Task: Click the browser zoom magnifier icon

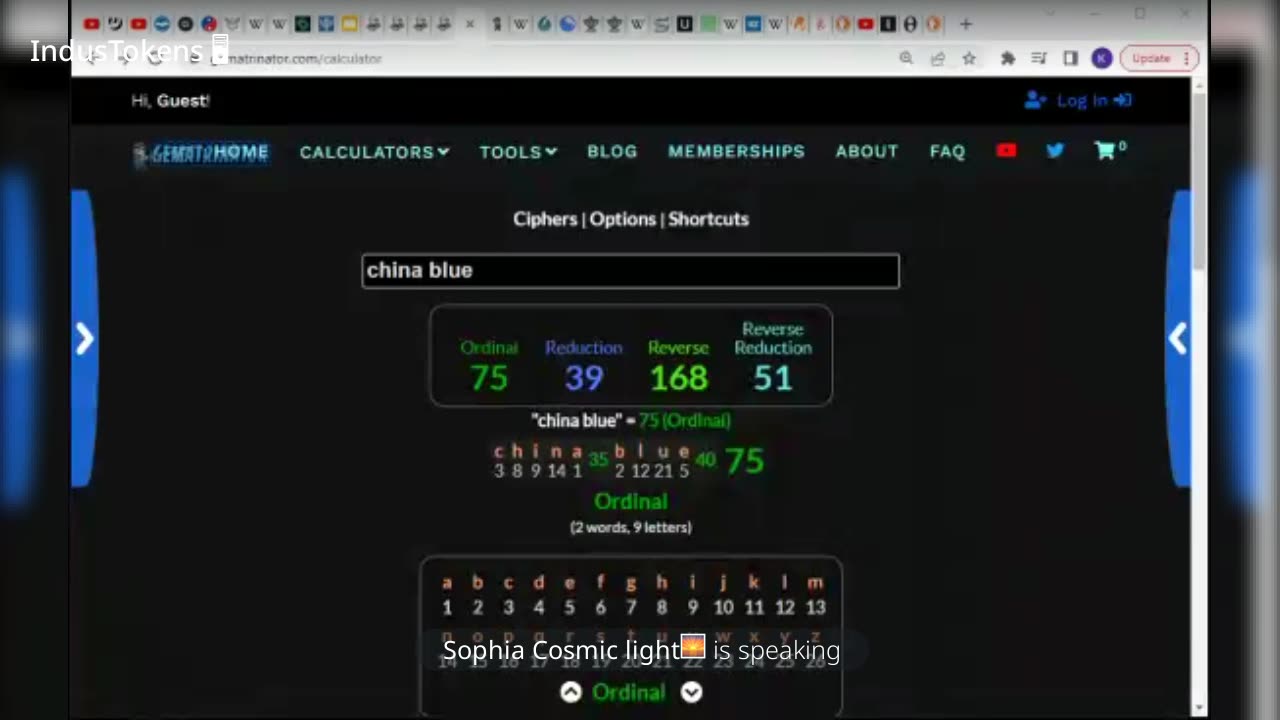Action: [906, 59]
